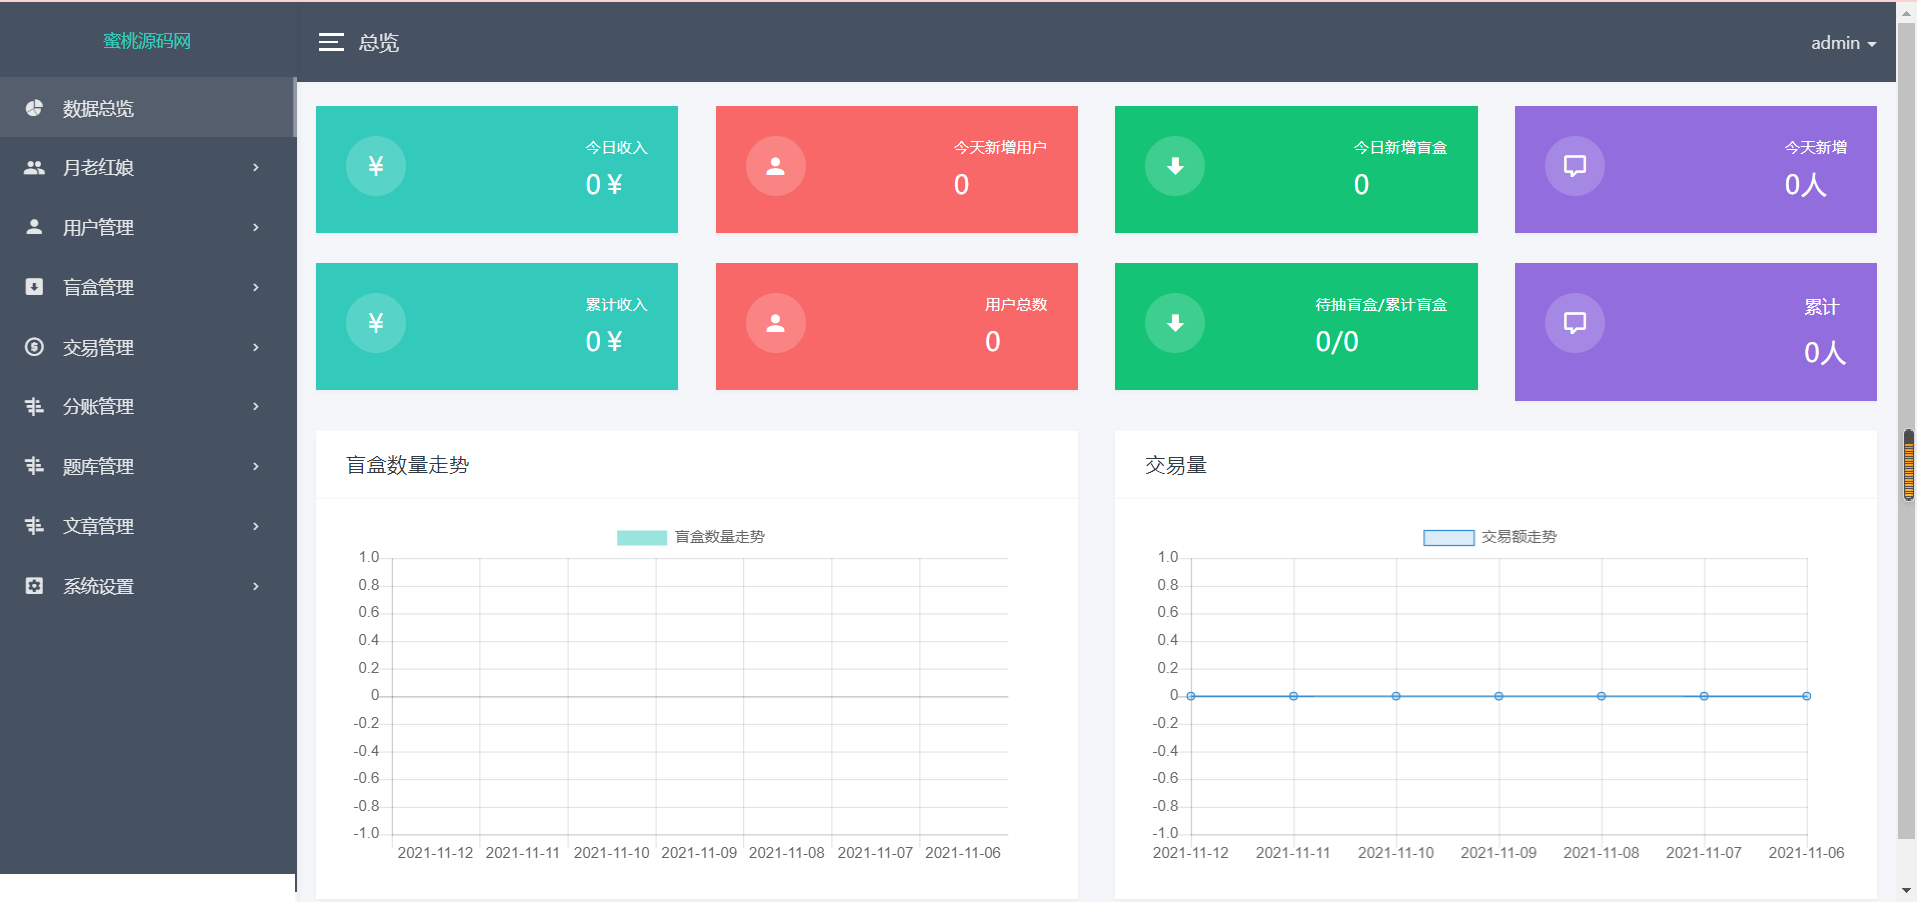Image resolution: width=1917 pixels, height=902 pixels.
Task: Click the chat icon on 今天新增 card
Action: 1574,166
